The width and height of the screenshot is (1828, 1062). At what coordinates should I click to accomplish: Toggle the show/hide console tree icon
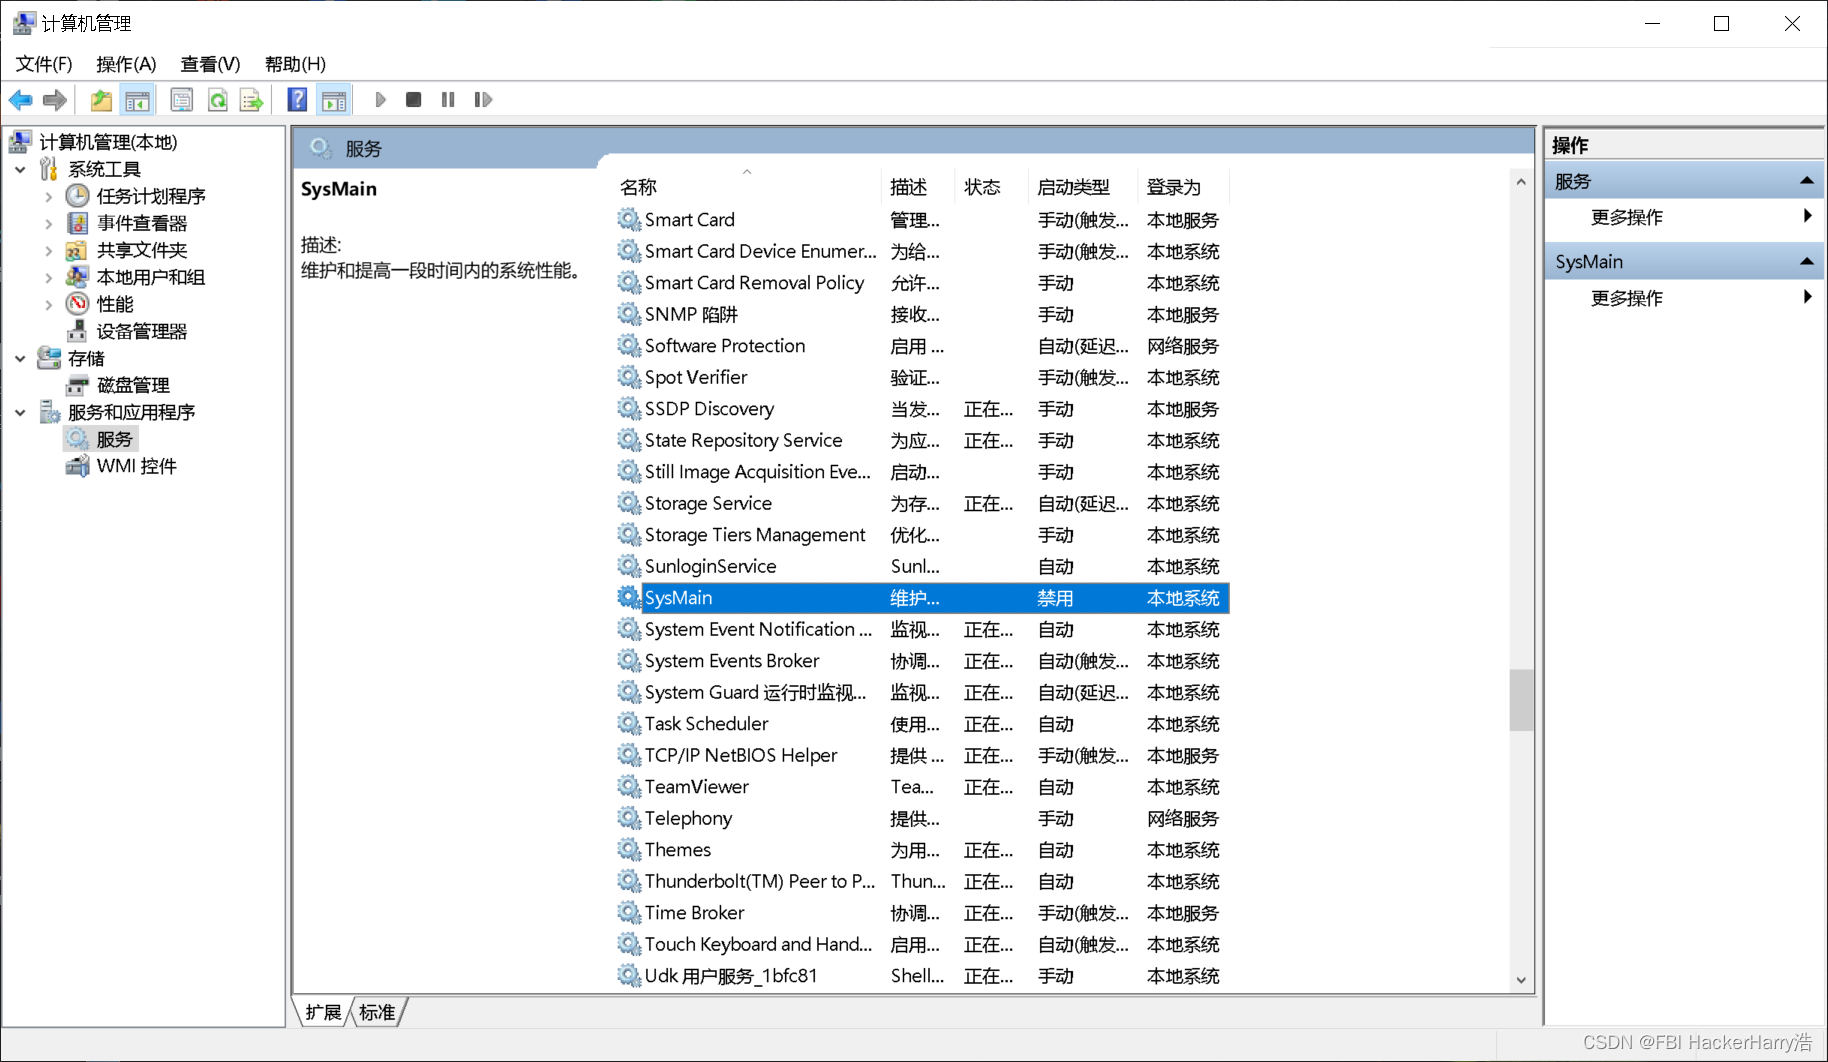137,100
